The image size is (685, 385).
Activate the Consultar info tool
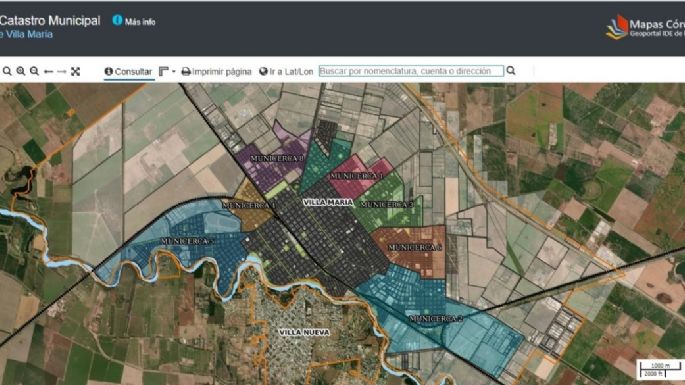(x=128, y=72)
